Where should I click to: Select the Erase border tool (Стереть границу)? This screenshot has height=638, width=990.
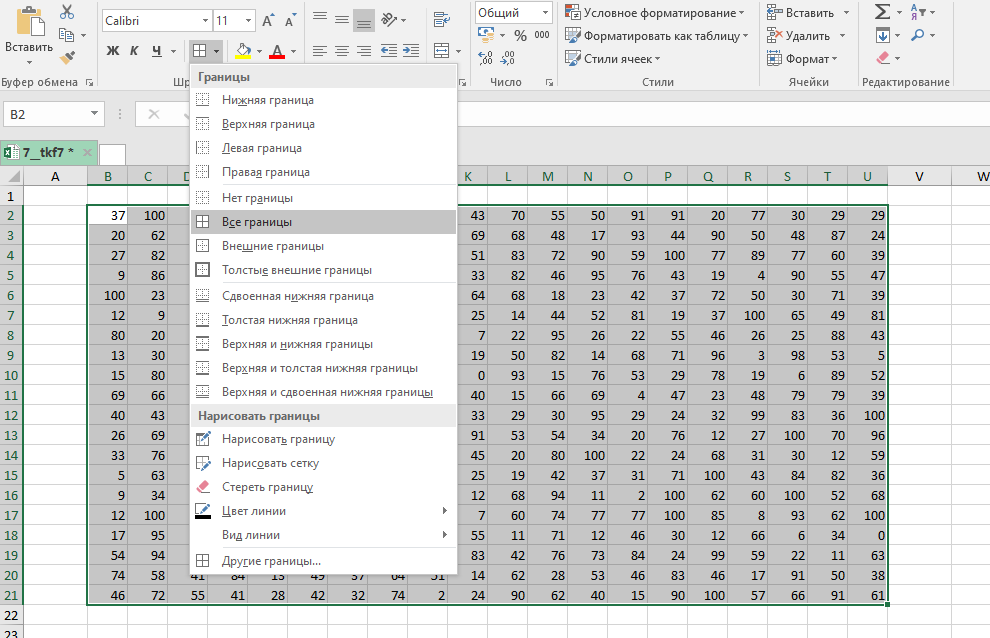click(267, 487)
